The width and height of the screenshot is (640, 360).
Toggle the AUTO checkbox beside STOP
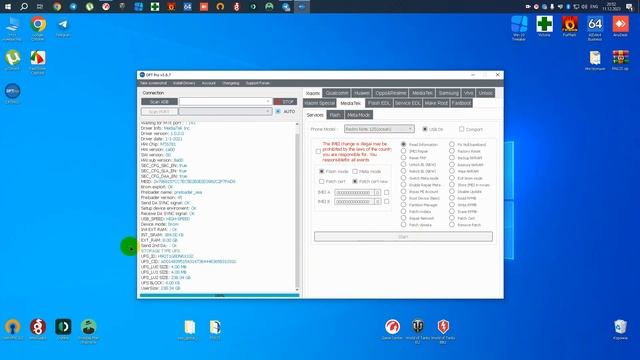pyautogui.click(x=278, y=111)
